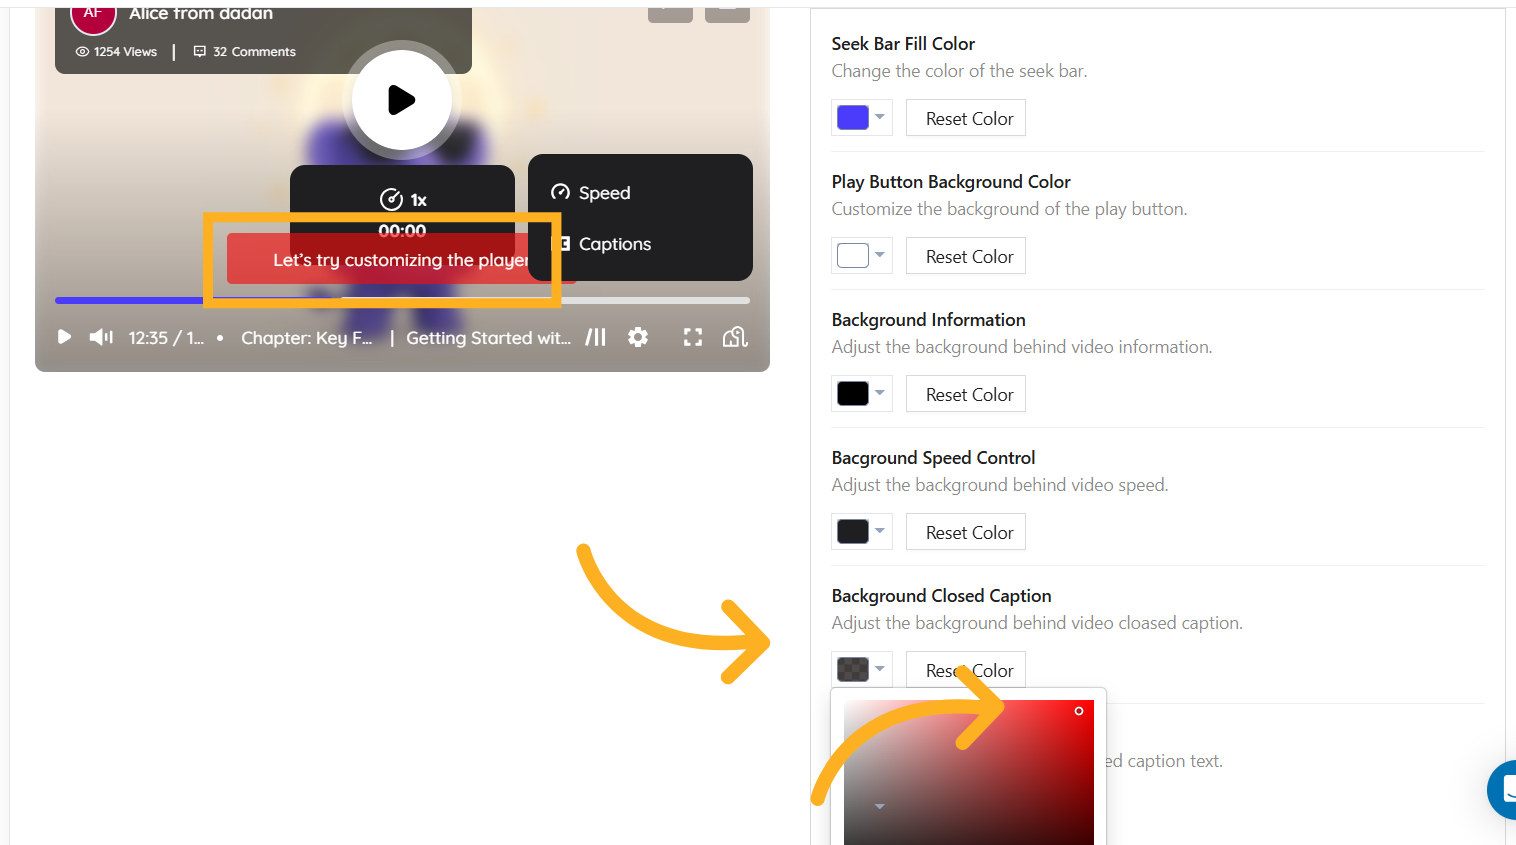Click the large center play button
This screenshot has height=845, width=1516.
click(x=401, y=100)
